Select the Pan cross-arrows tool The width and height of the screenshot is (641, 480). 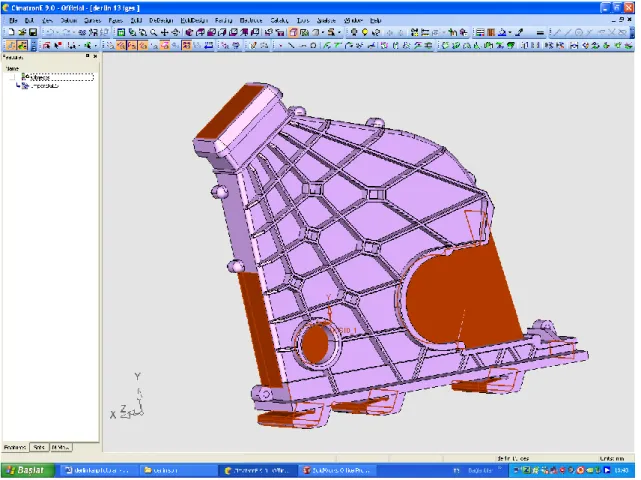click(164, 32)
